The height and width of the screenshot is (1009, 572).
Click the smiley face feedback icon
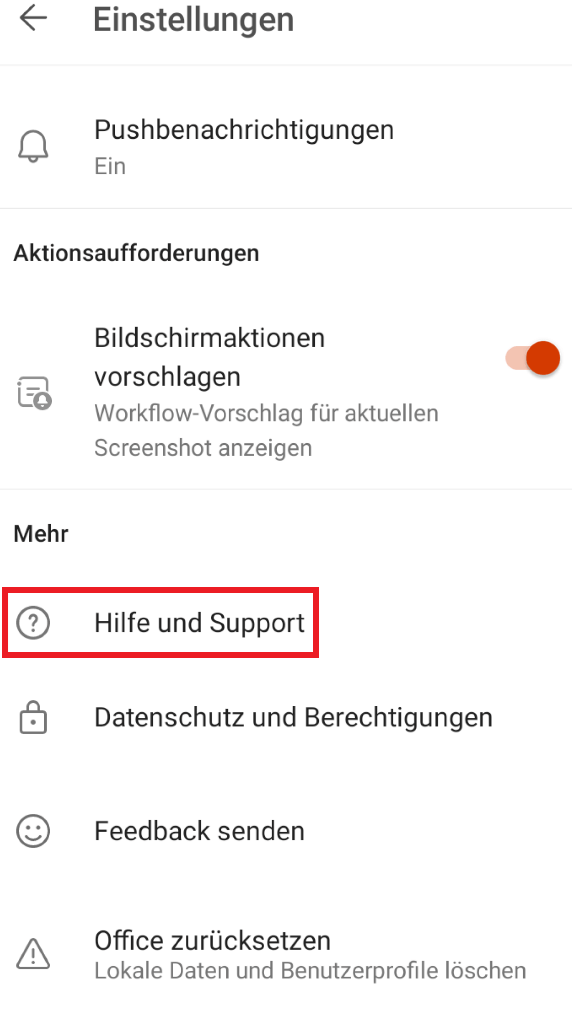pos(33,831)
